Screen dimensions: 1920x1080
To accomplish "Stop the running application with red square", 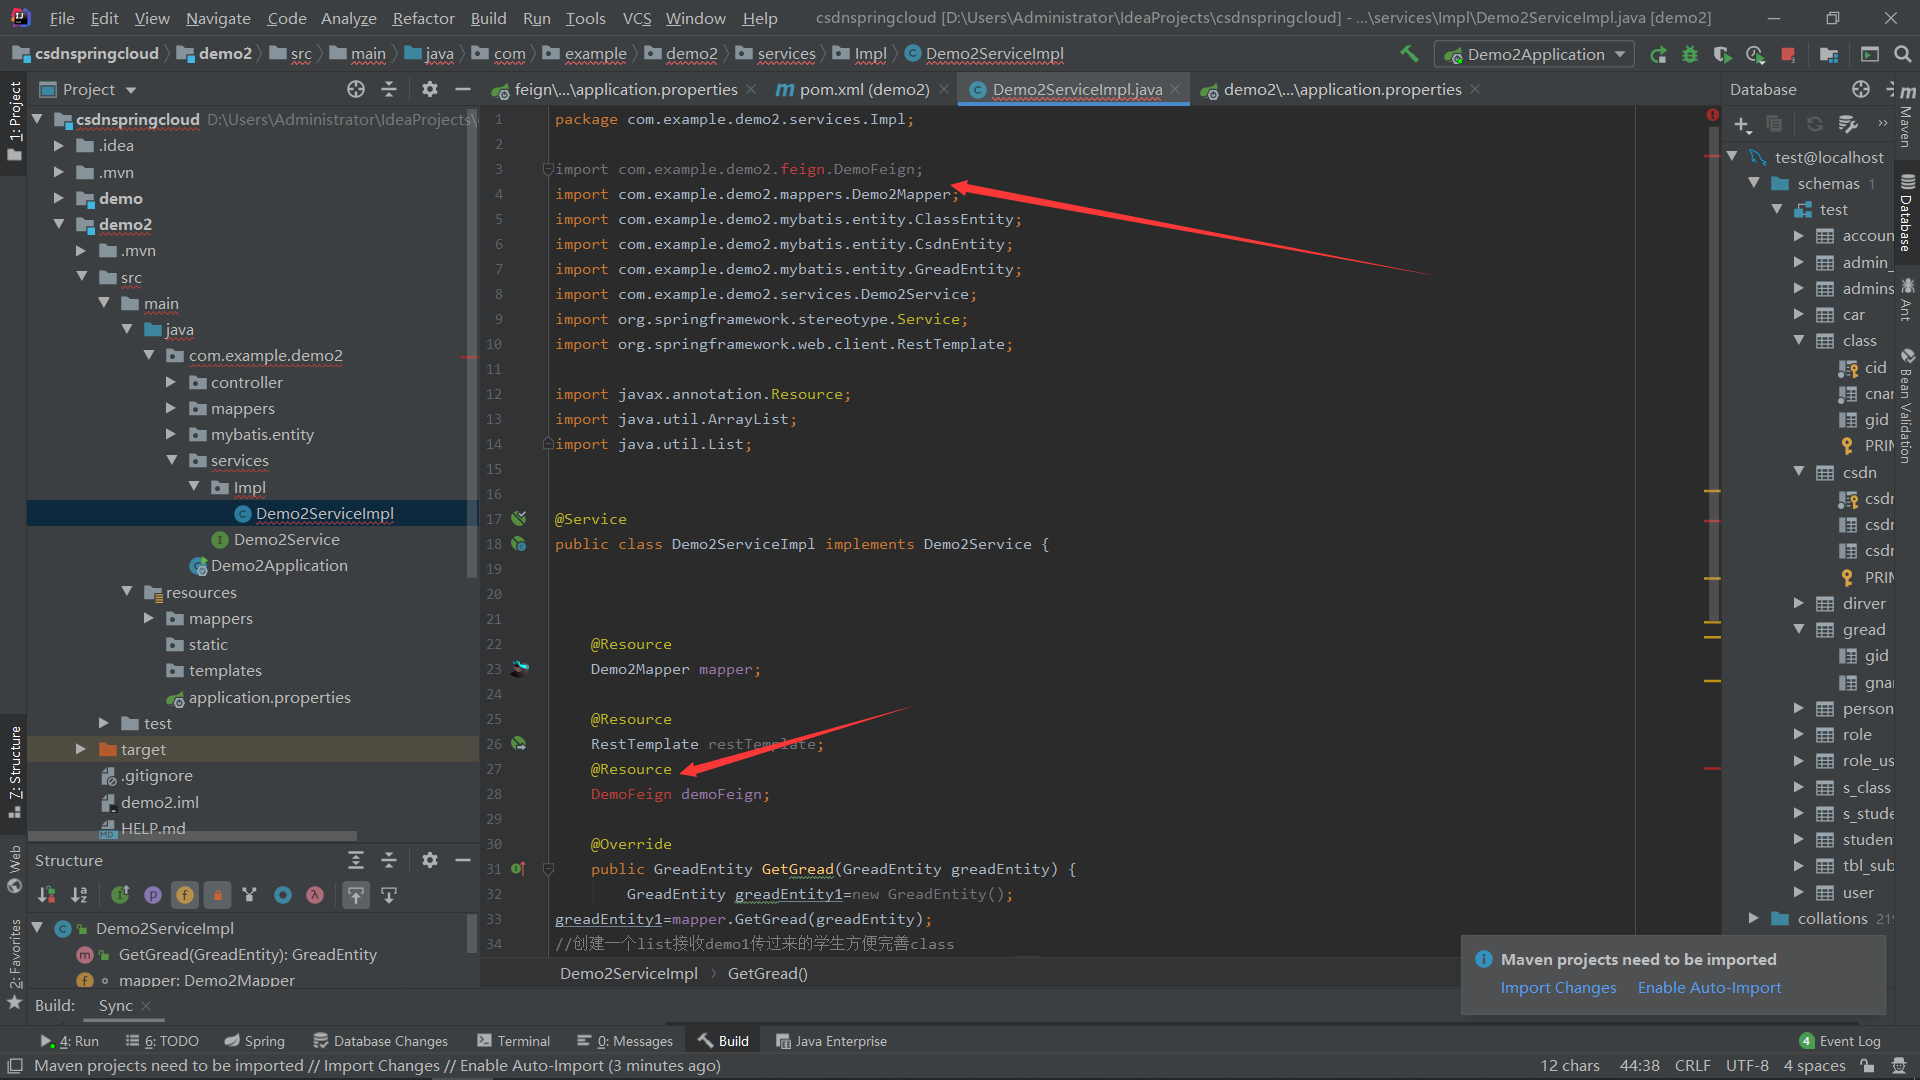I will 1788,54.
